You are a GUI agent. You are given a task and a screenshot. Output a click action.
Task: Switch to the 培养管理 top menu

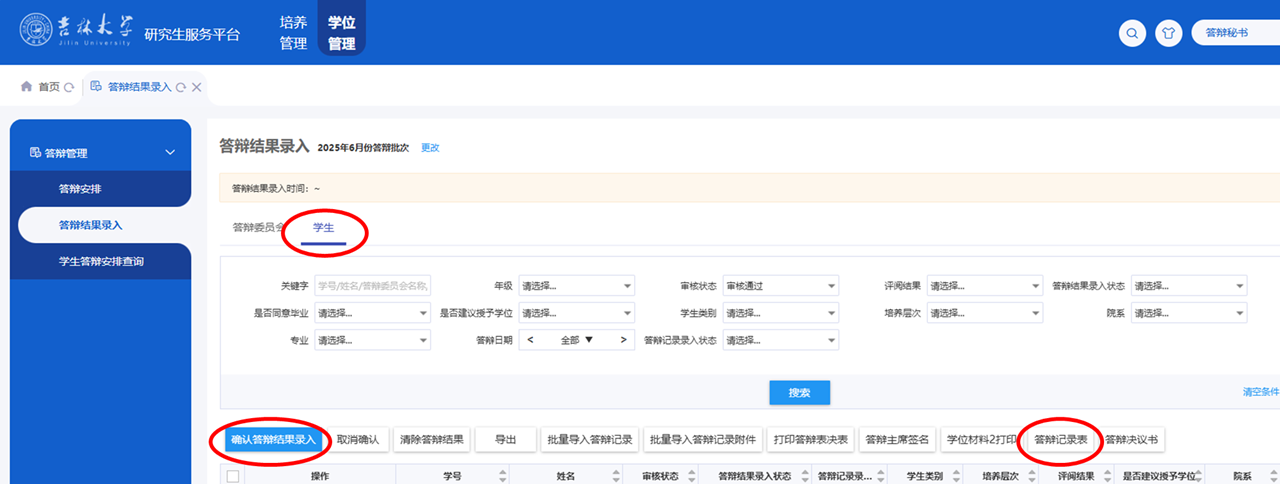pos(293,33)
